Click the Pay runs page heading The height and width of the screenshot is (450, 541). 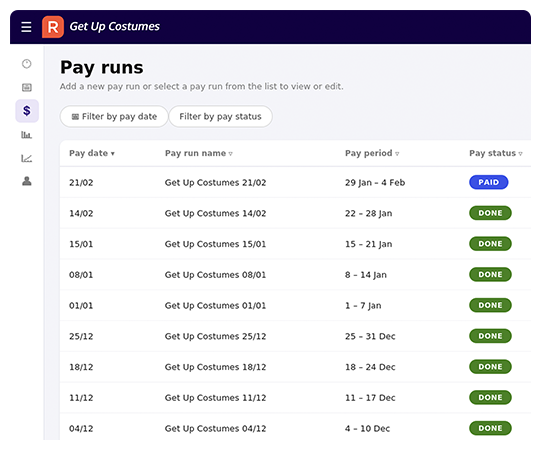[102, 68]
